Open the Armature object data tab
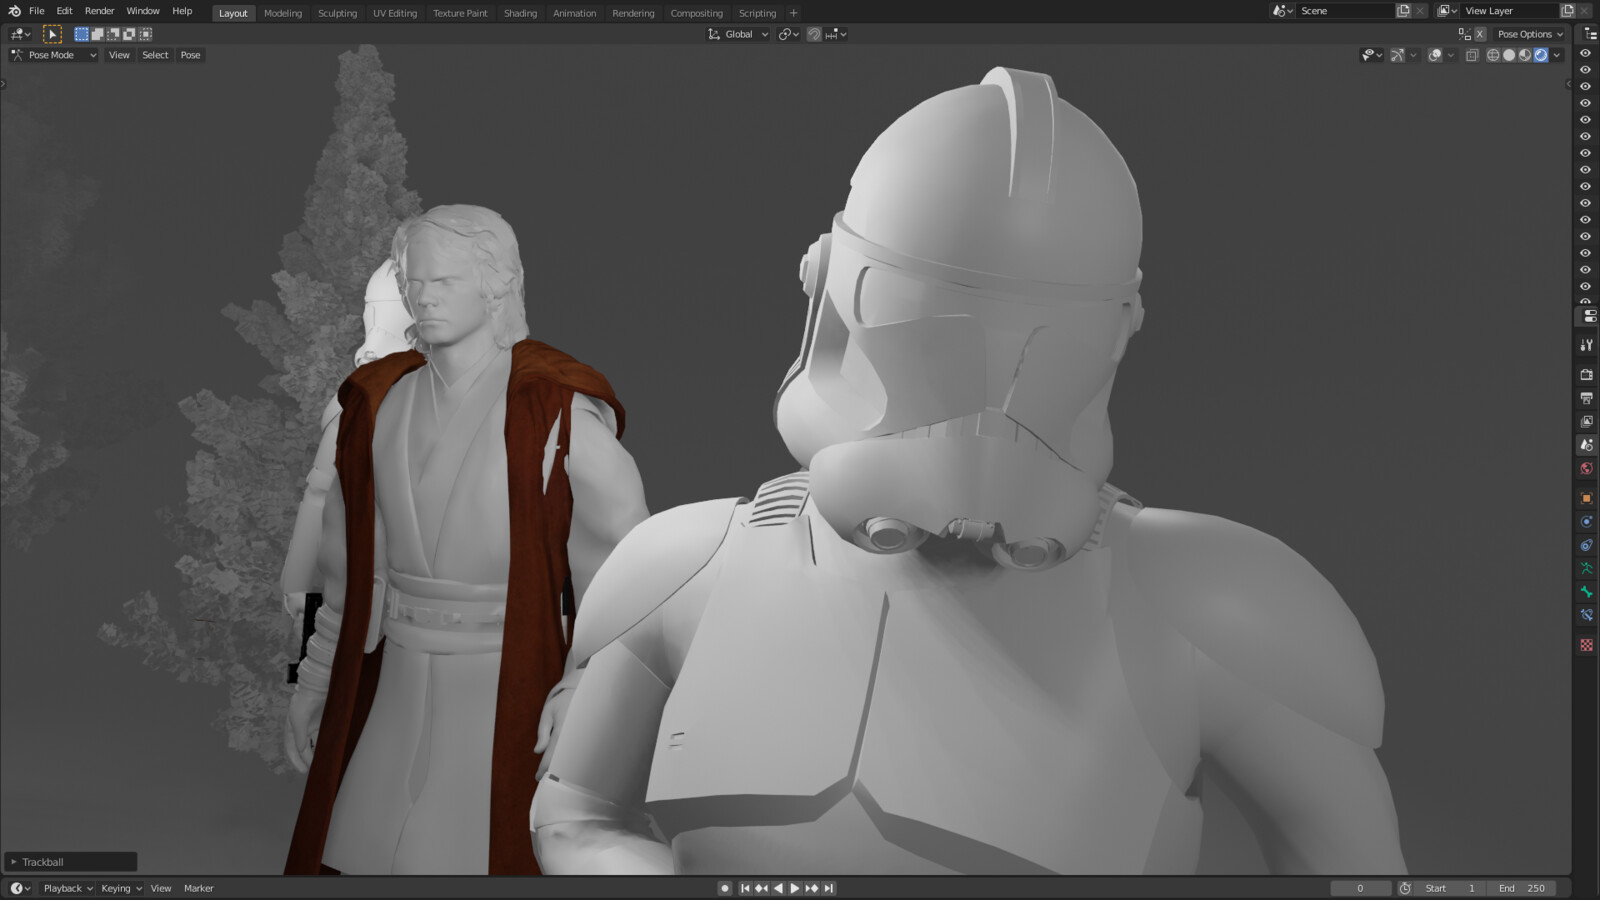 1586,569
